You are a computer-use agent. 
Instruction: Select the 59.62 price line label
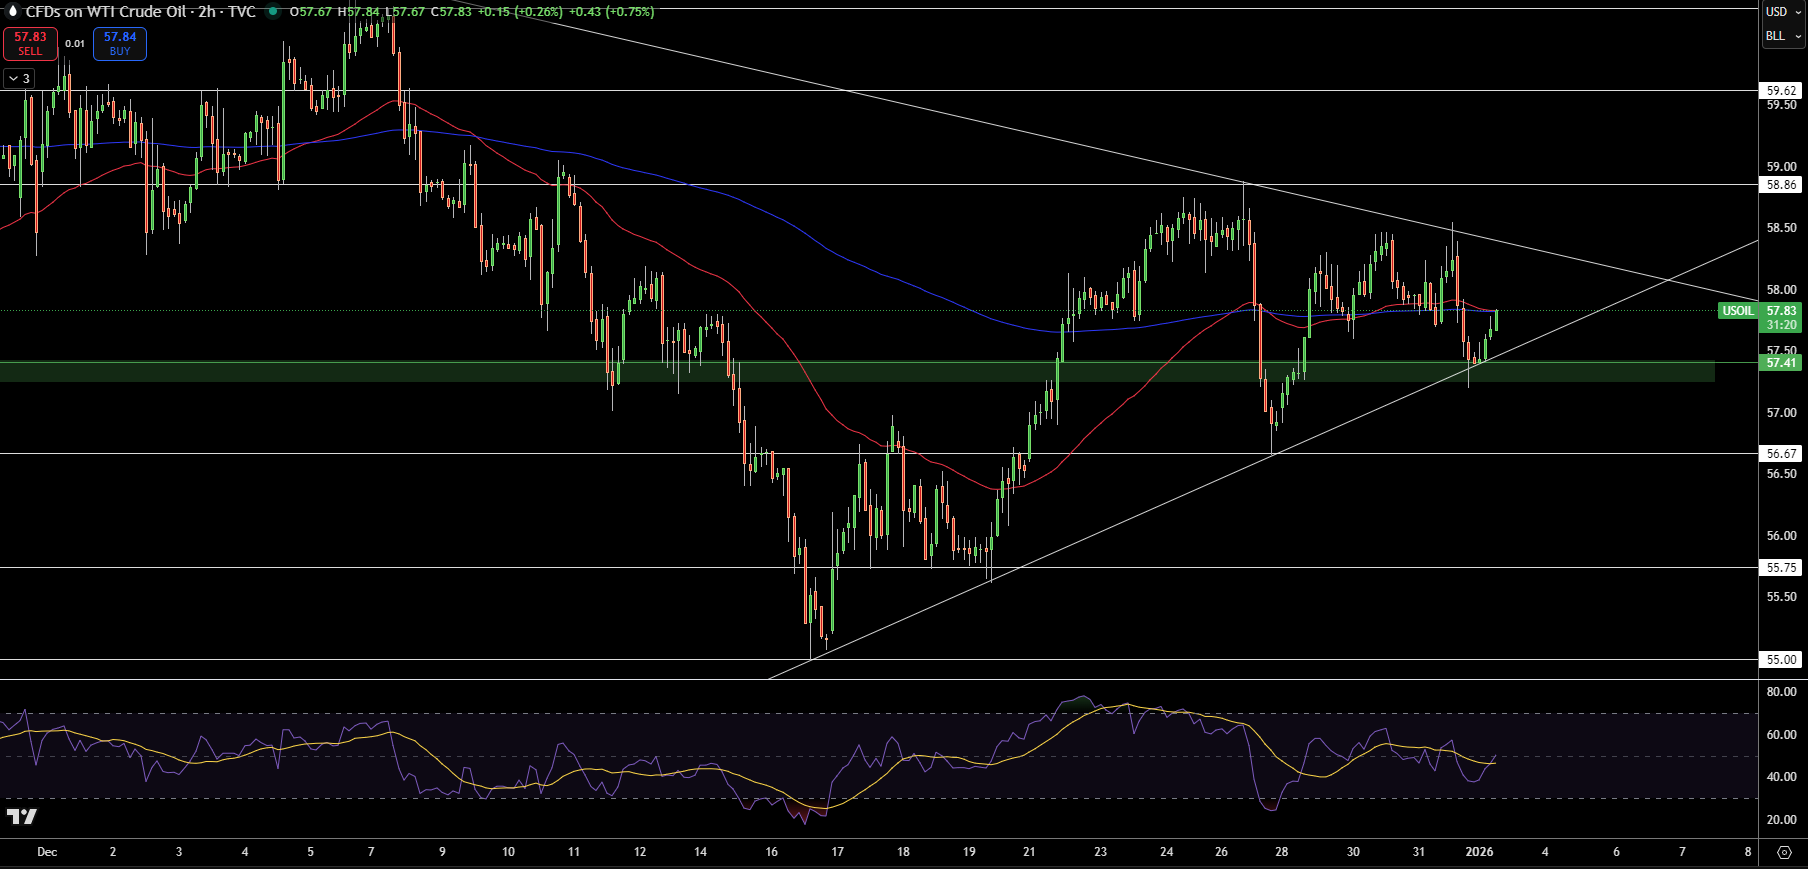1781,90
